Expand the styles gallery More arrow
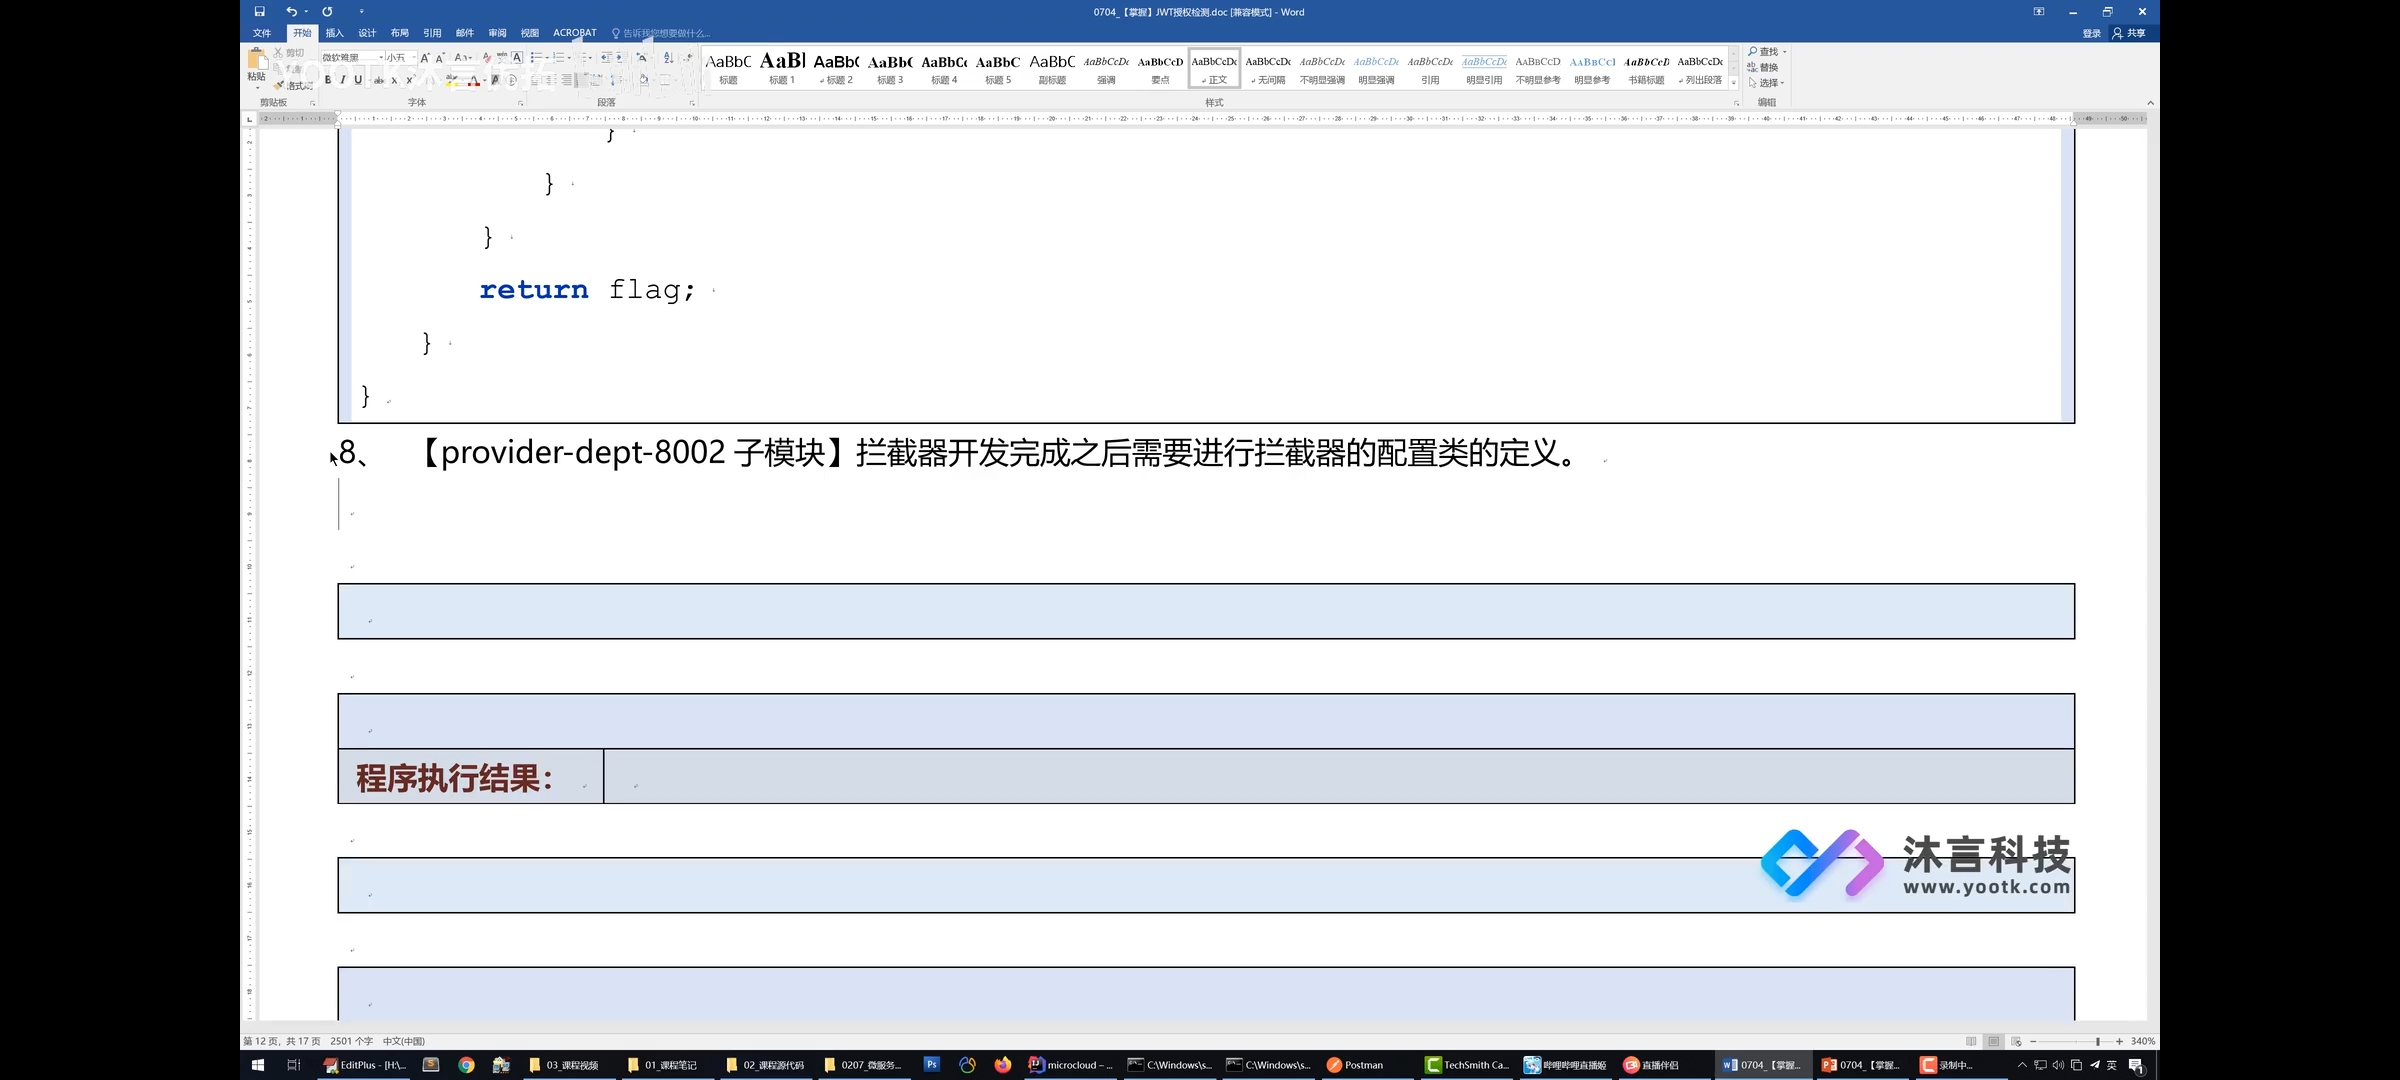Image resolution: width=2400 pixels, height=1080 pixels. [x=1733, y=83]
